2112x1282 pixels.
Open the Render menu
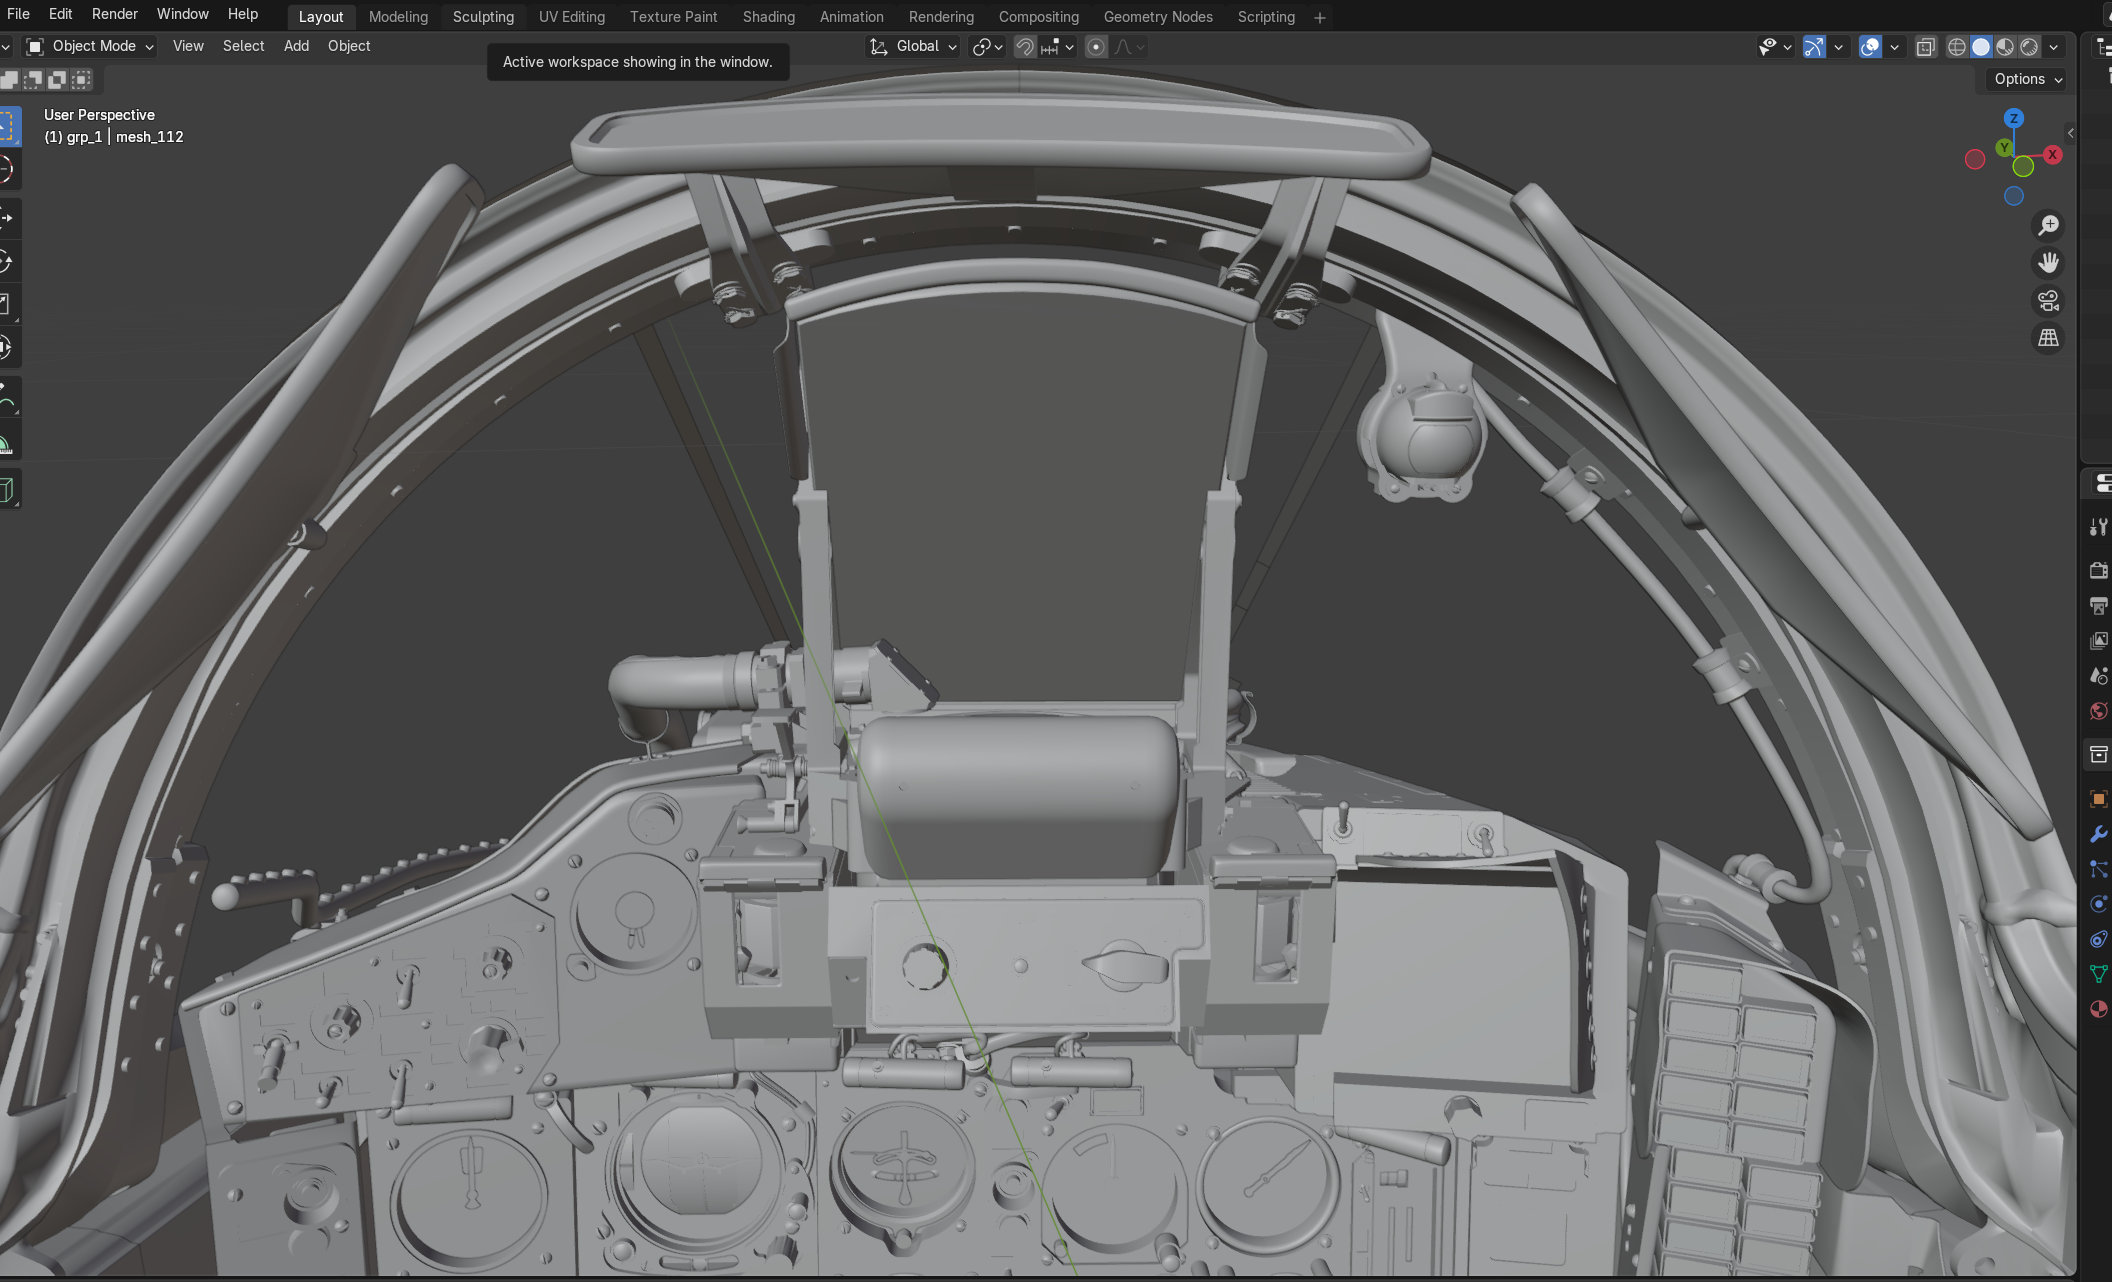click(114, 14)
